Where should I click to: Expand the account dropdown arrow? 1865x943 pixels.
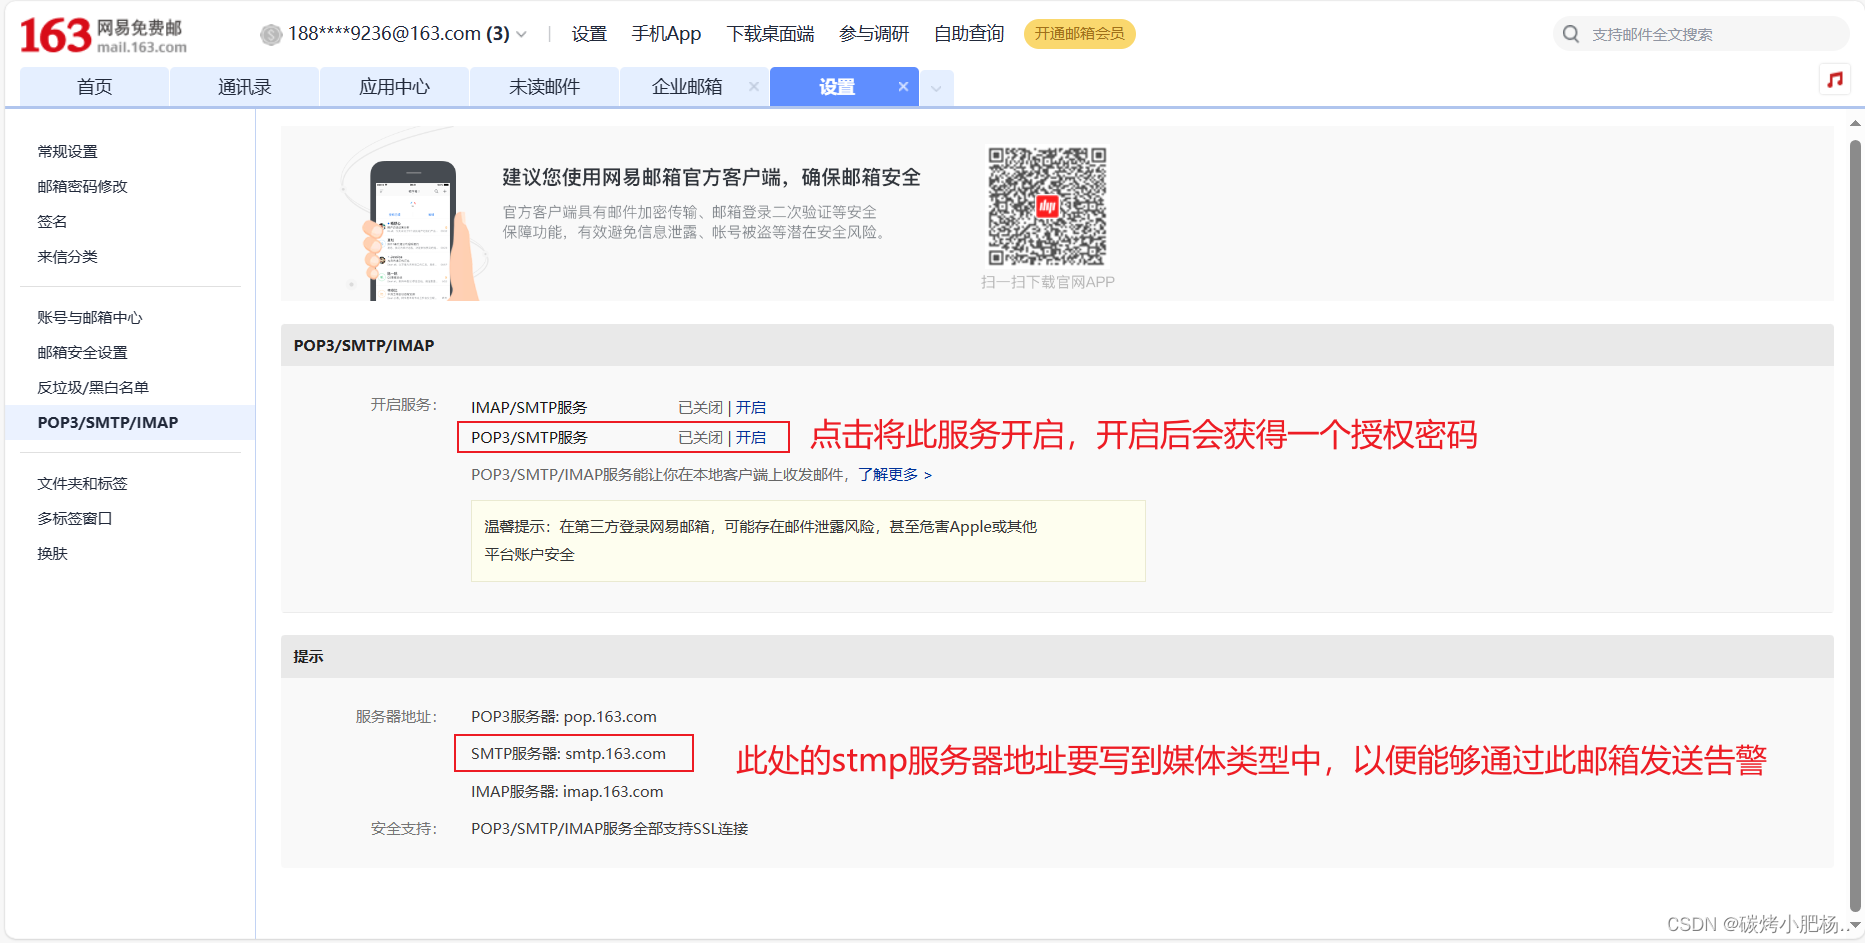(522, 35)
